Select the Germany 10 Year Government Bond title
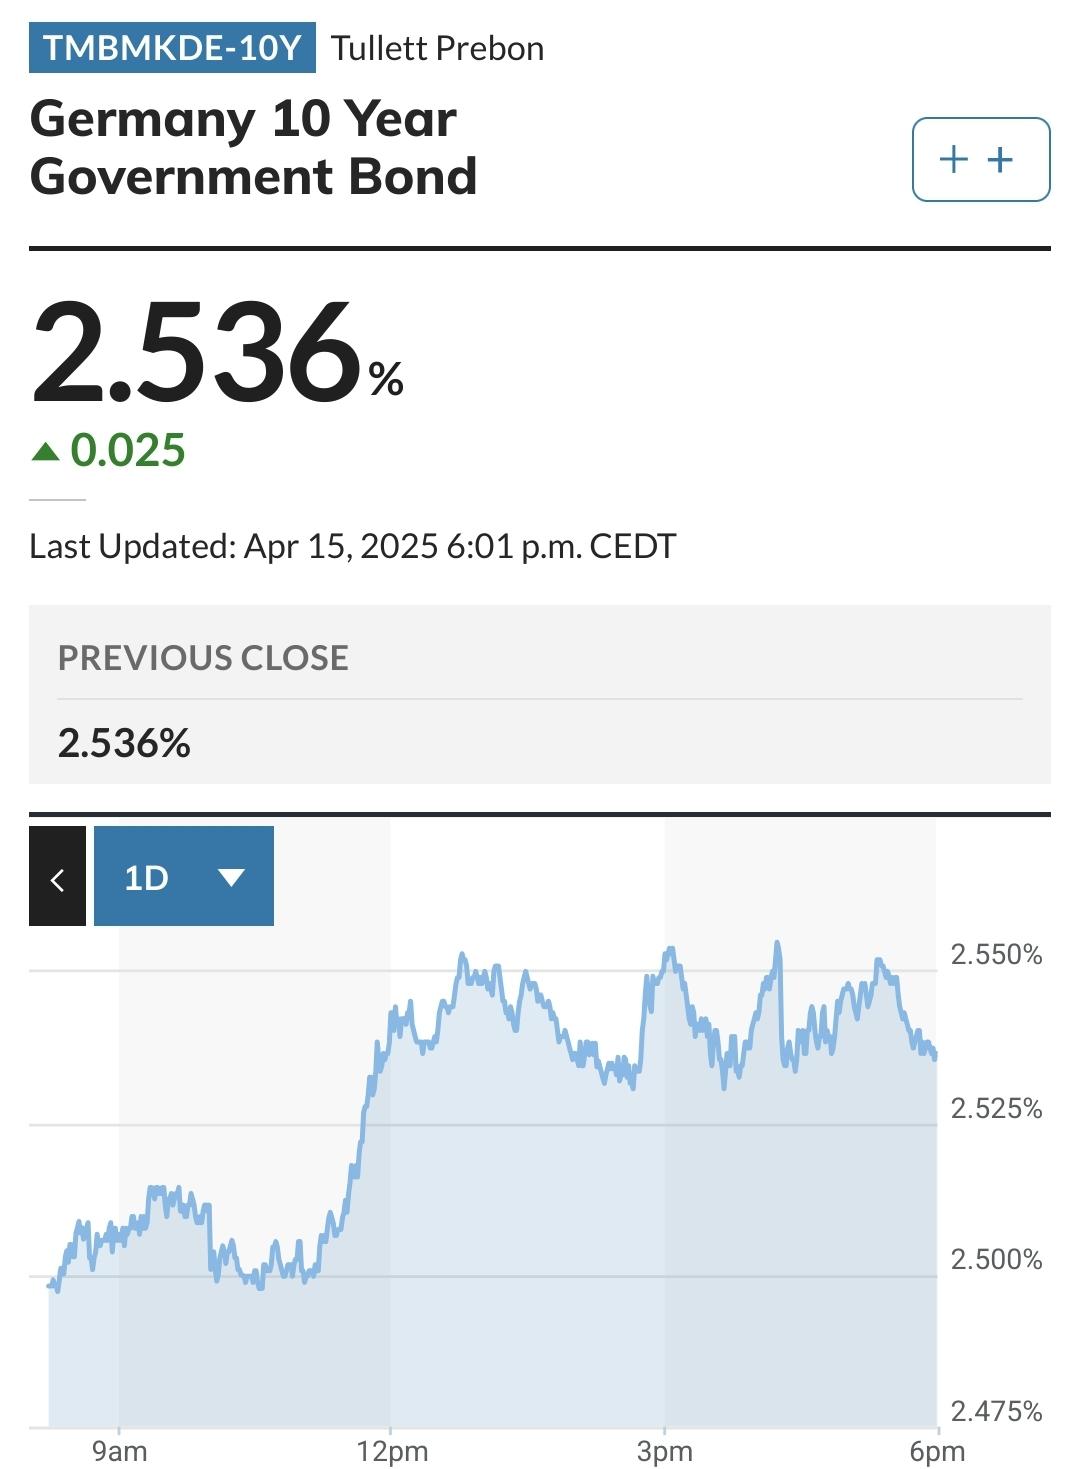The image size is (1080, 1469). tap(253, 147)
